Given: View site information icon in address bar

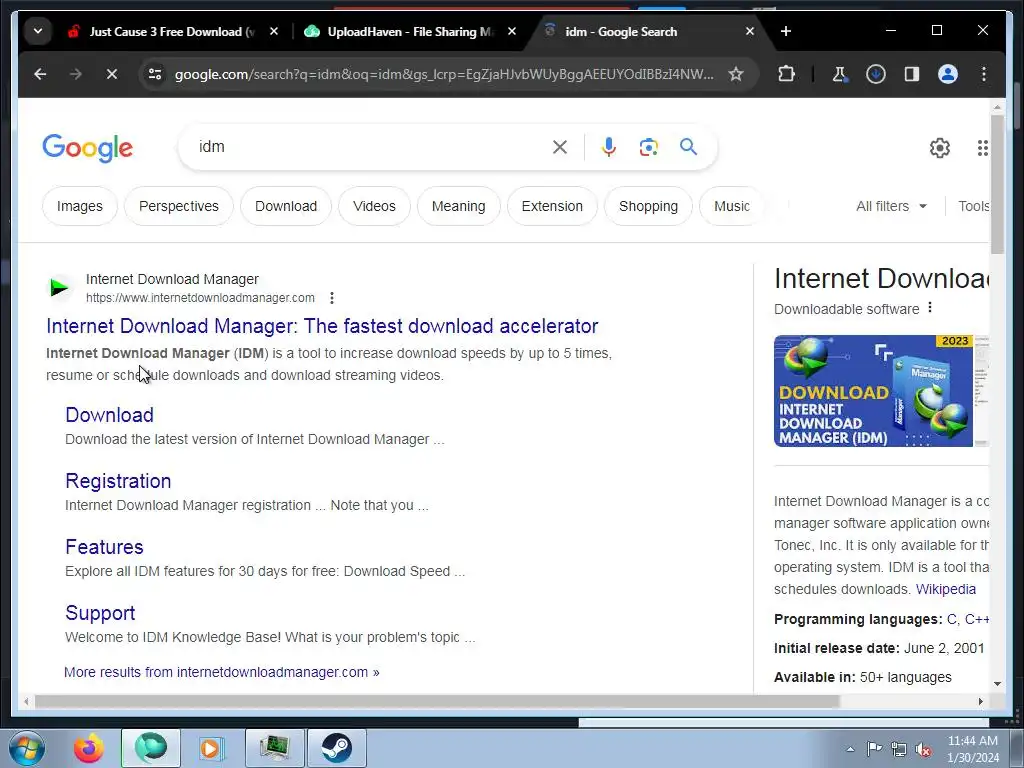Looking at the screenshot, I should click(x=155, y=74).
